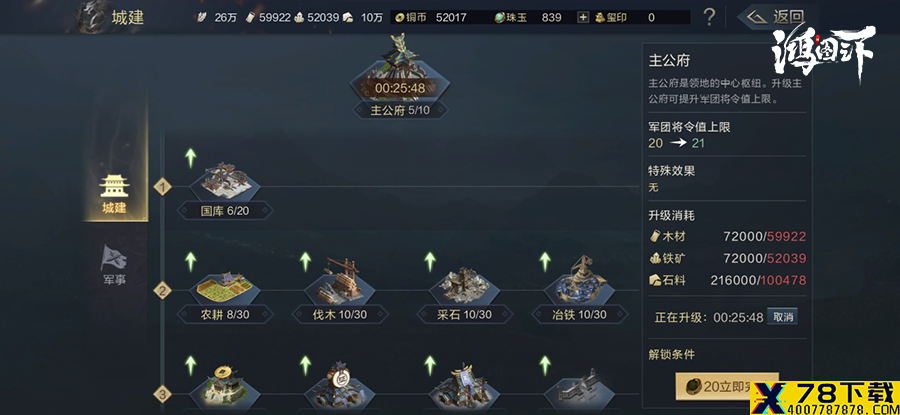
Task: Switch to the 军事 side tab
Action: 114,265
